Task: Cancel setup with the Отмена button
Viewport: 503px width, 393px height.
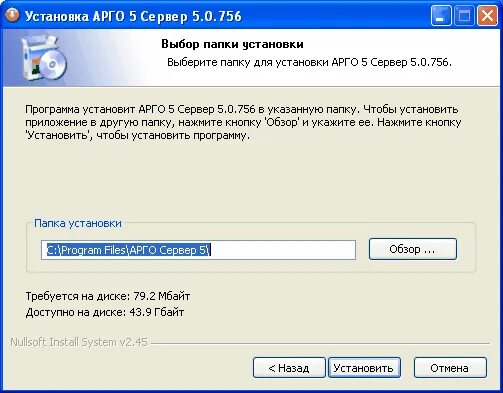Action: [450, 368]
